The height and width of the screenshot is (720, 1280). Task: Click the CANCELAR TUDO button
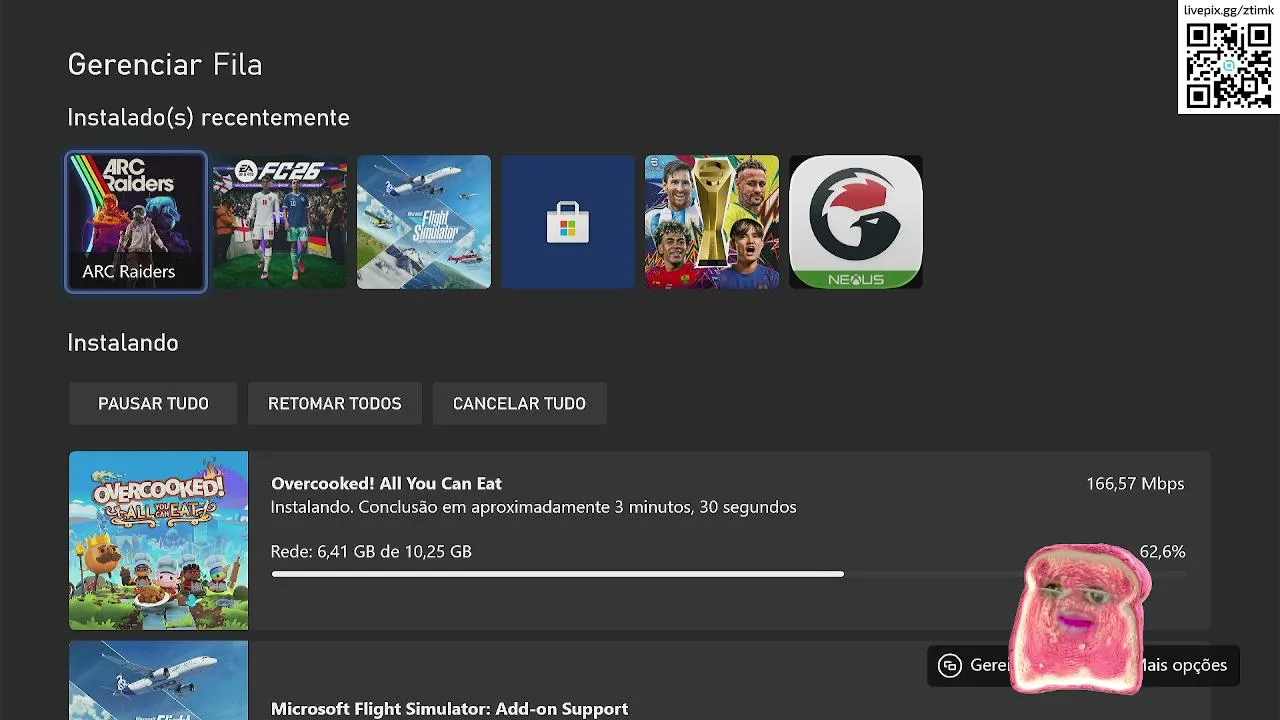(519, 404)
